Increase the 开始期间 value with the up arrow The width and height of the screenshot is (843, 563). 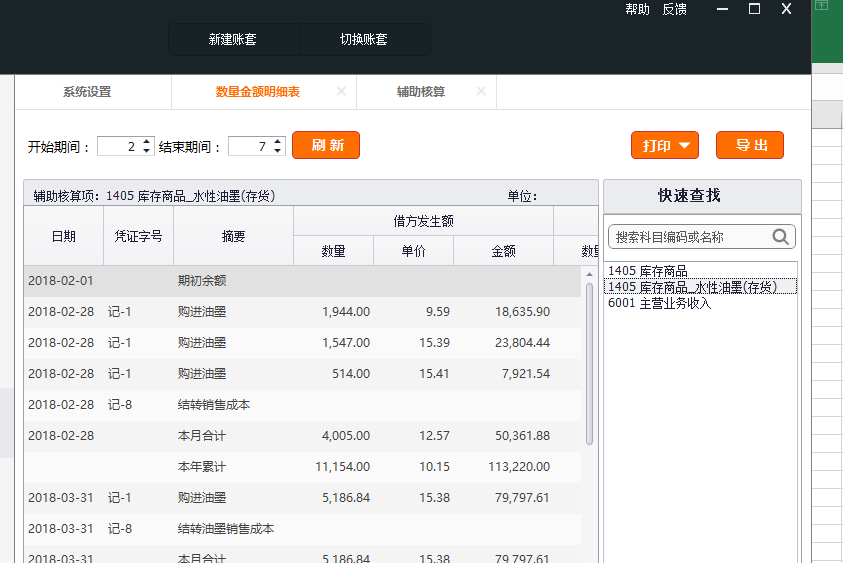click(x=147, y=141)
